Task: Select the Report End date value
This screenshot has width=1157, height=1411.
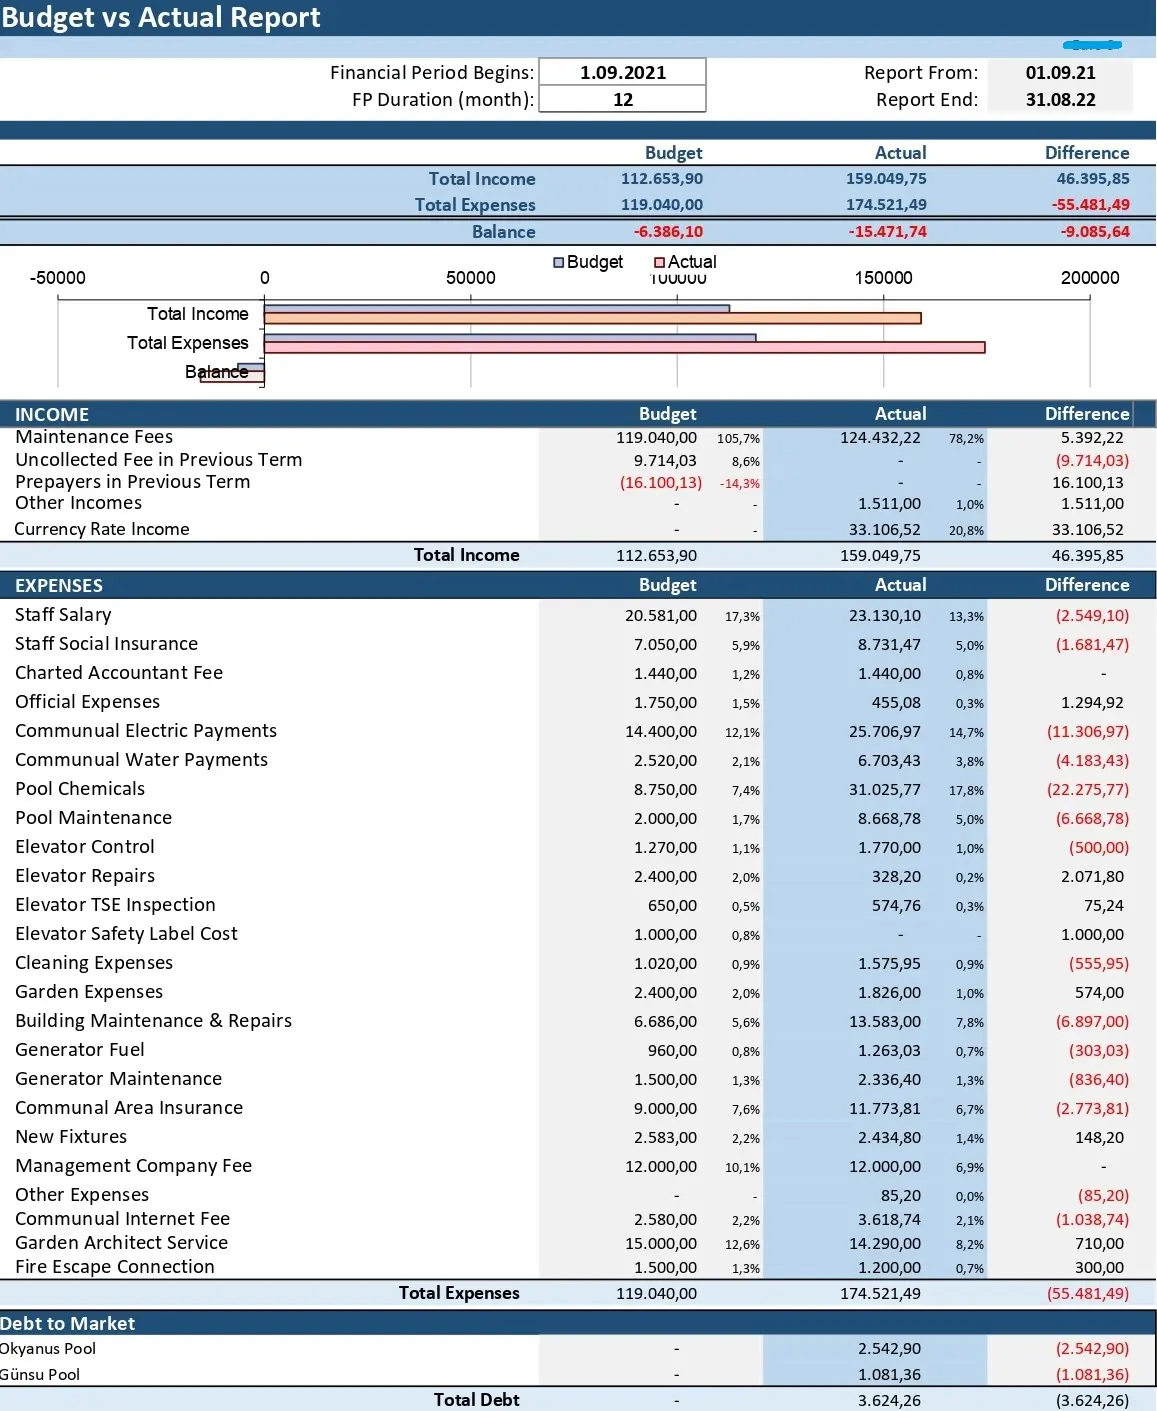Action: pos(1060,99)
